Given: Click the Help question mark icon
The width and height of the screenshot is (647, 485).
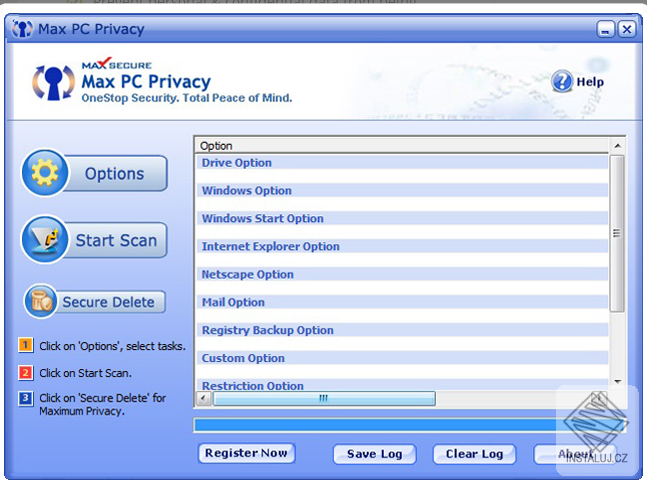Looking at the screenshot, I should click(x=562, y=81).
